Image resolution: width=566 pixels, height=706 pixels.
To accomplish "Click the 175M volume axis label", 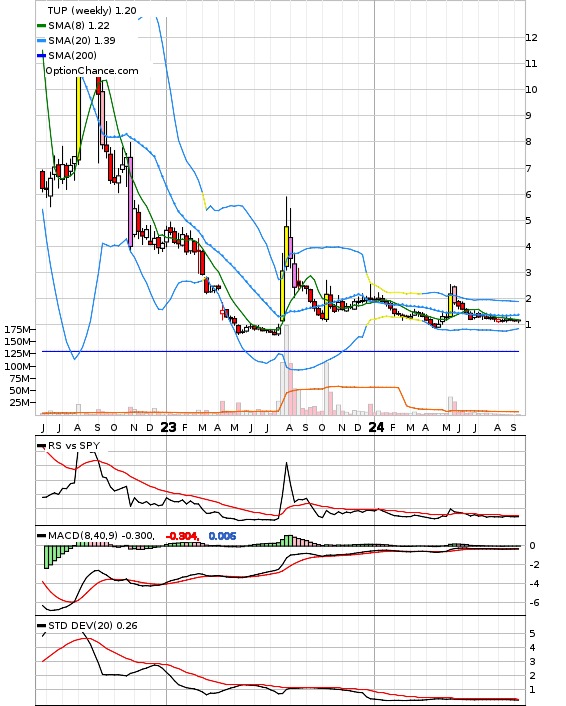I will 17,330.
